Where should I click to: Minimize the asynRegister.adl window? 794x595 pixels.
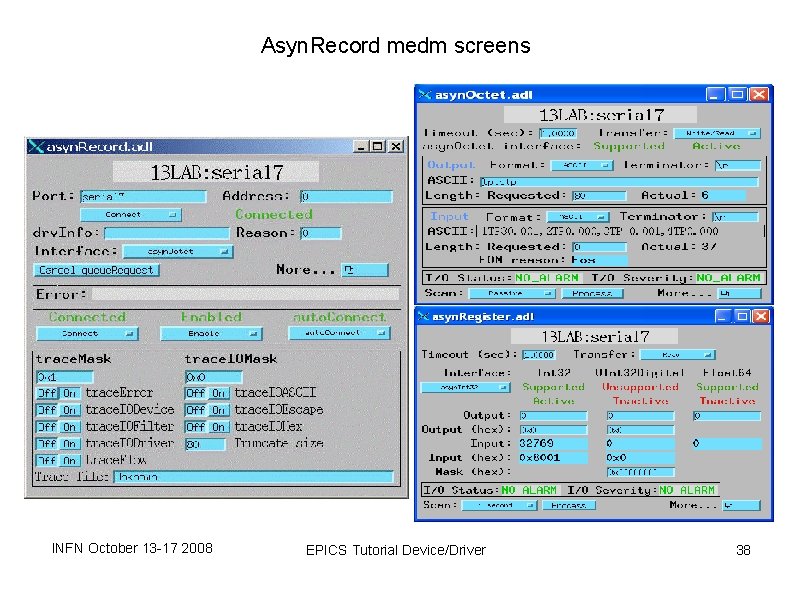click(x=723, y=316)
